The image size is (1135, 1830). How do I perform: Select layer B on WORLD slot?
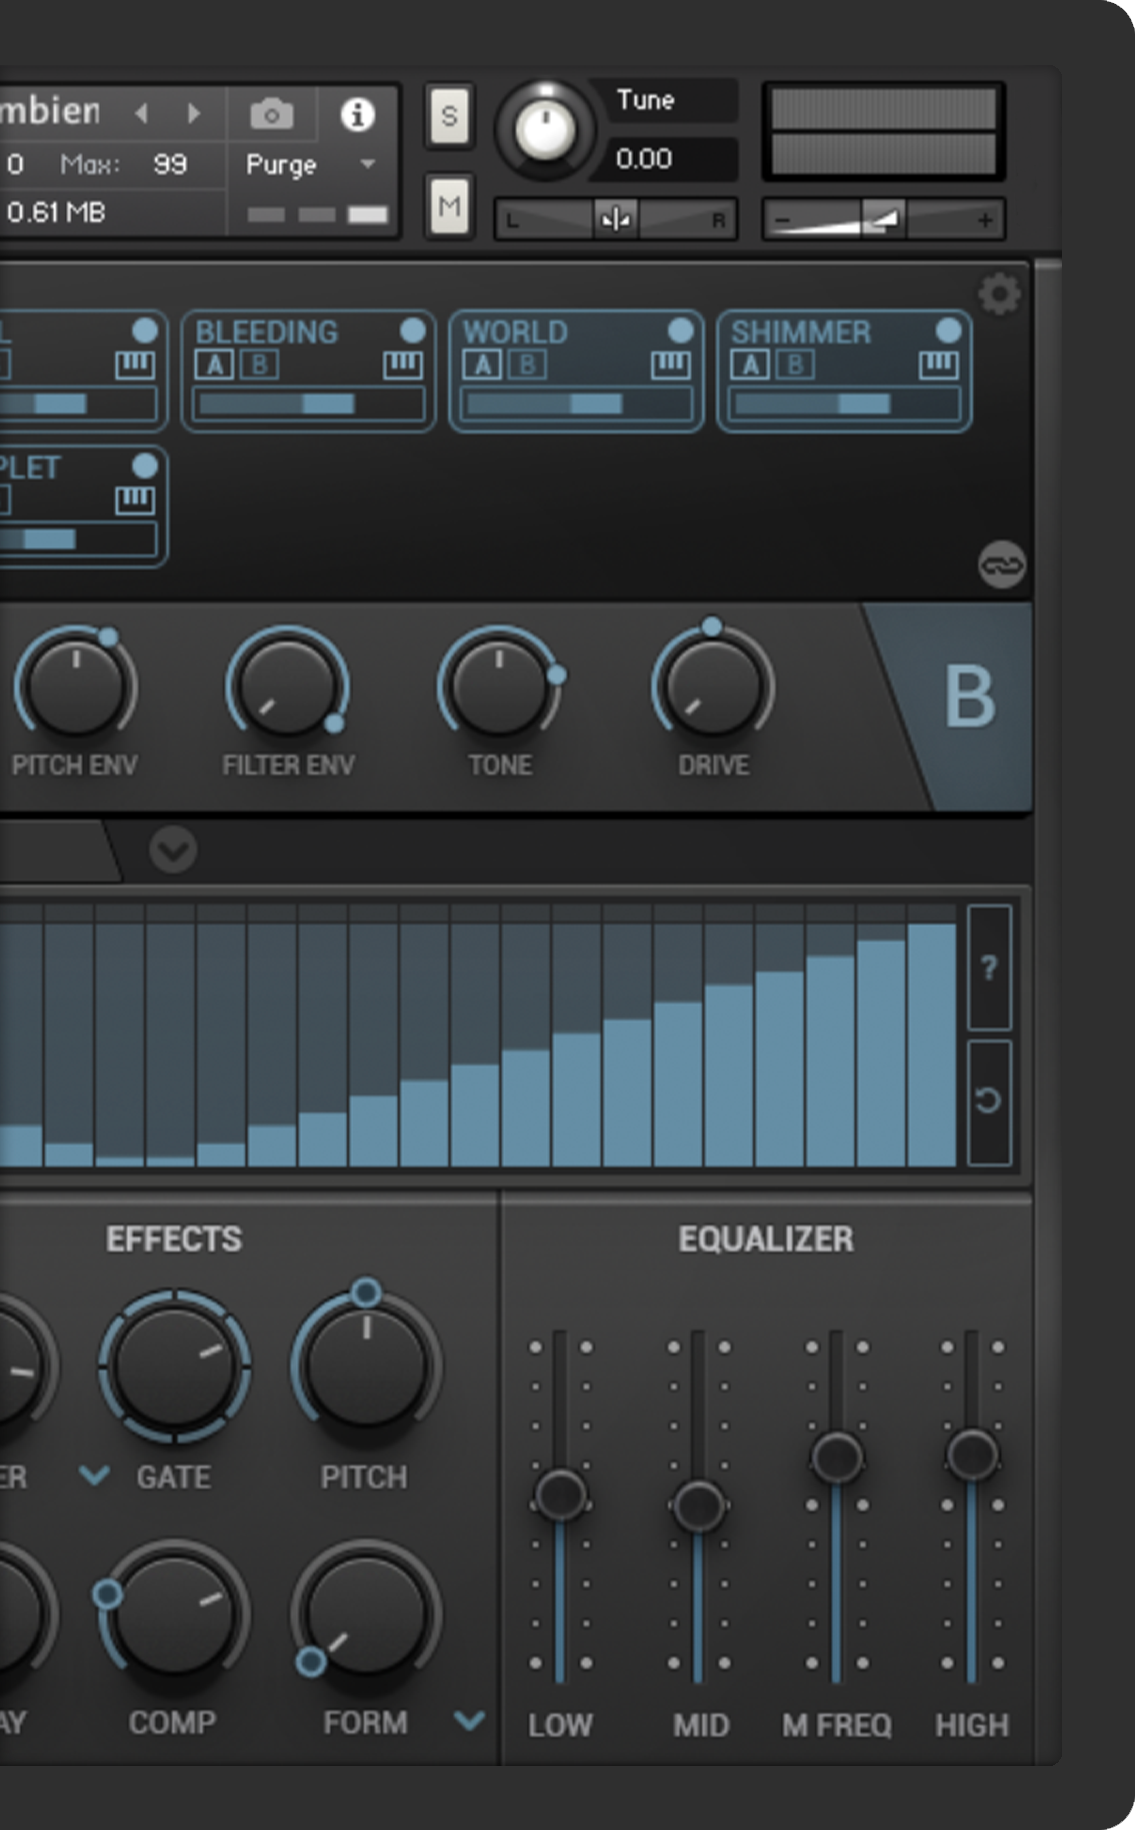click(x=527, y=365)
